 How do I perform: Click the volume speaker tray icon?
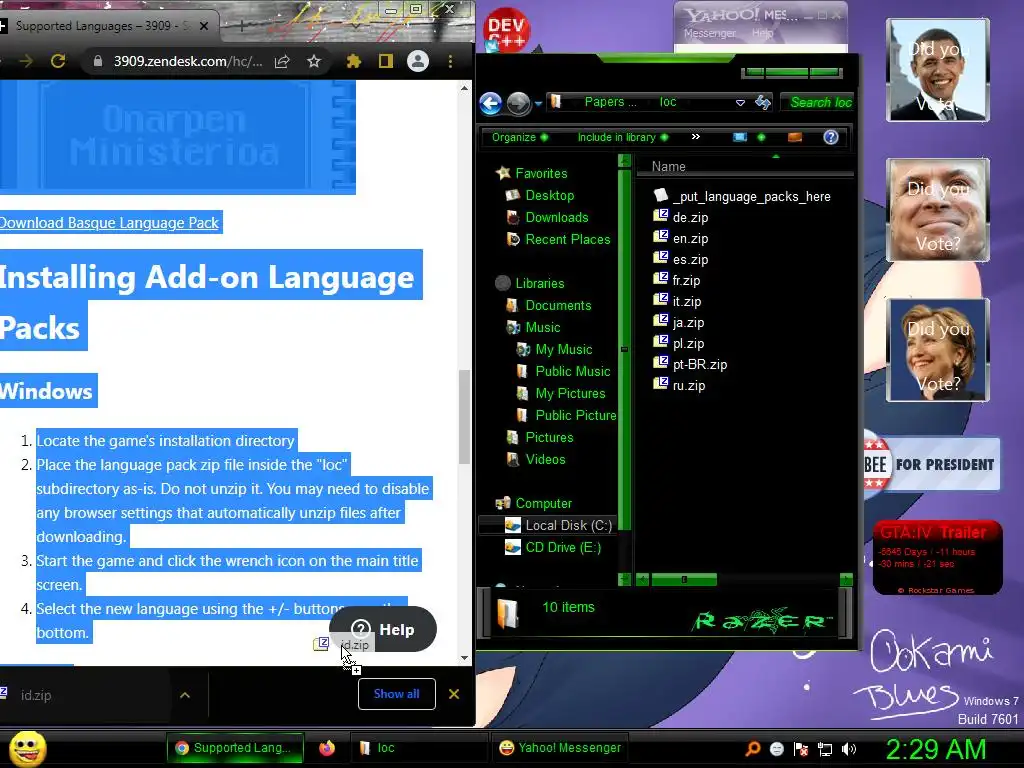(849, 749)
